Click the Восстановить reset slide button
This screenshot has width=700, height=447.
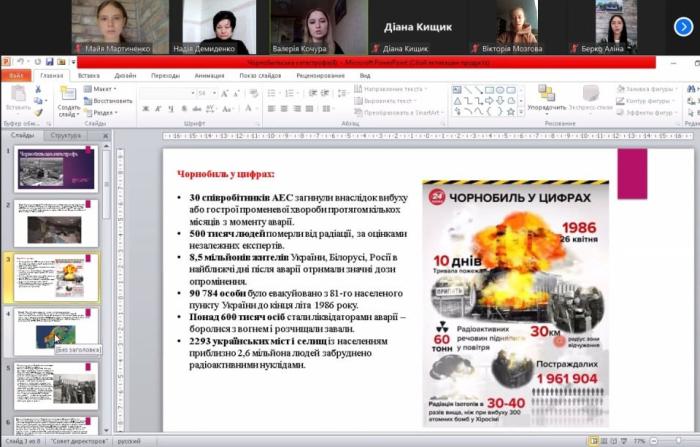click(x=108, y=100)
